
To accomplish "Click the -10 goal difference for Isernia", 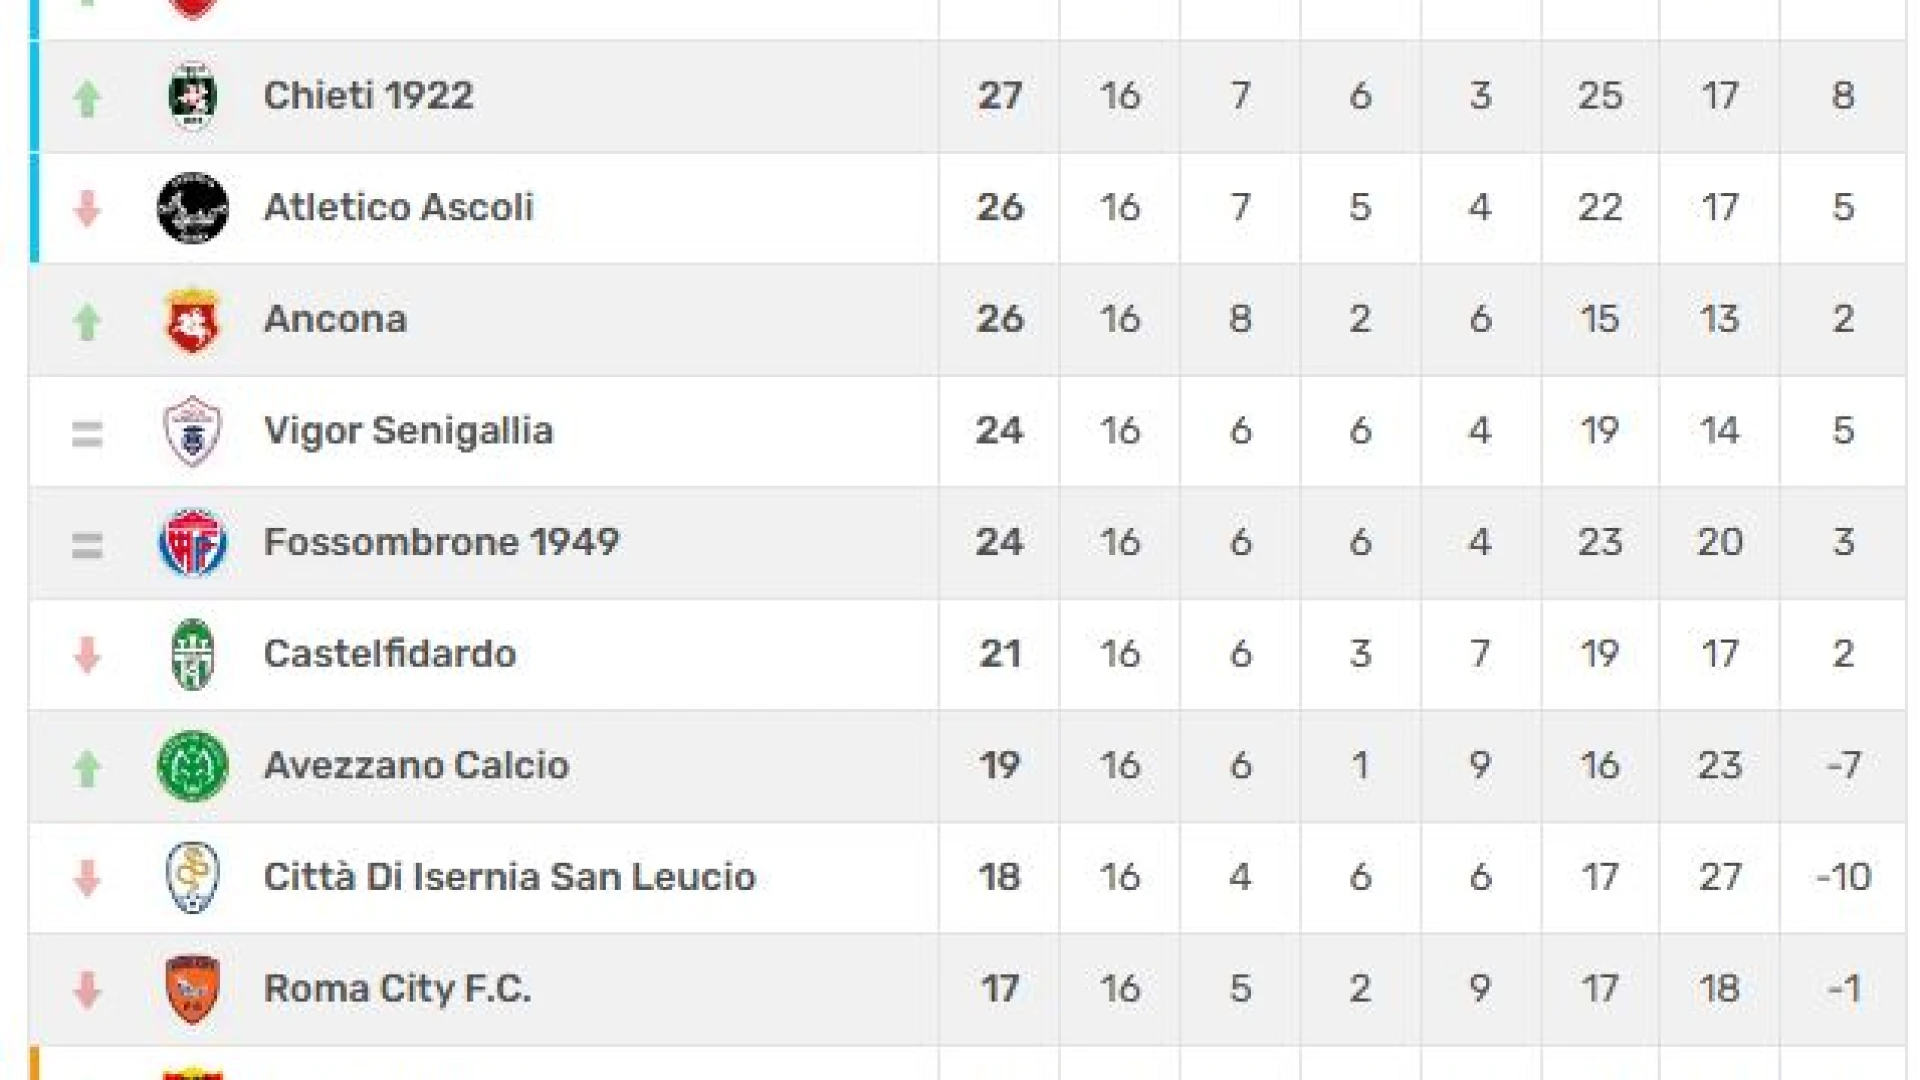I will 1843,877.
